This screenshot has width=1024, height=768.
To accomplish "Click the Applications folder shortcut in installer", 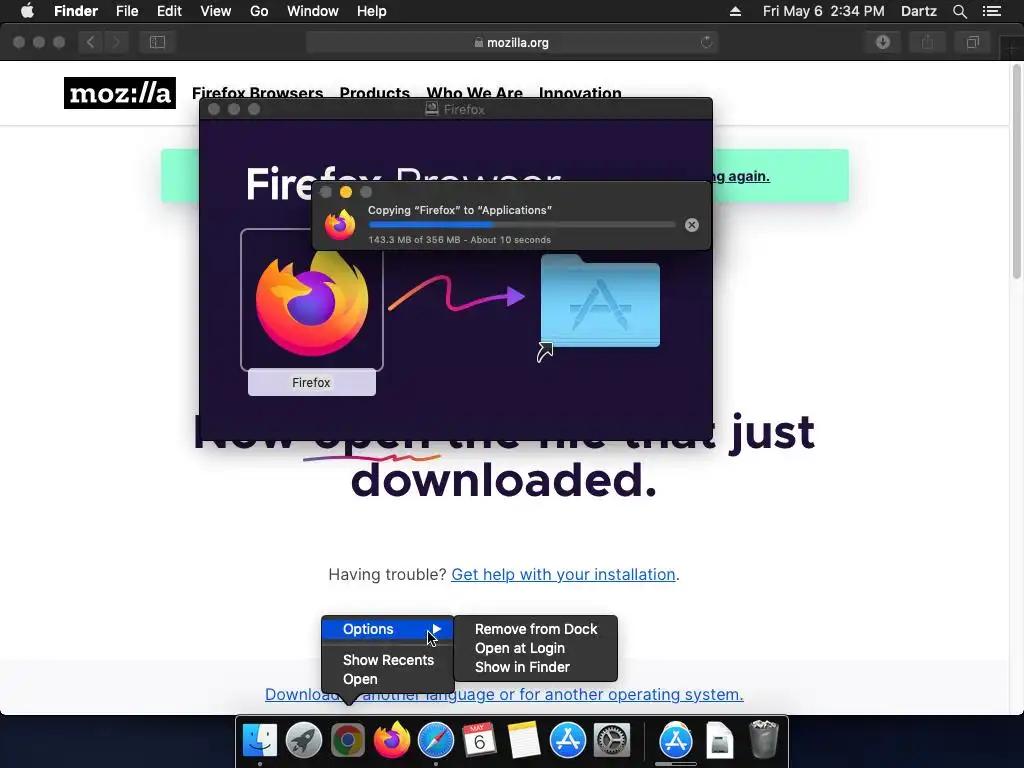I will pos(600,302).
